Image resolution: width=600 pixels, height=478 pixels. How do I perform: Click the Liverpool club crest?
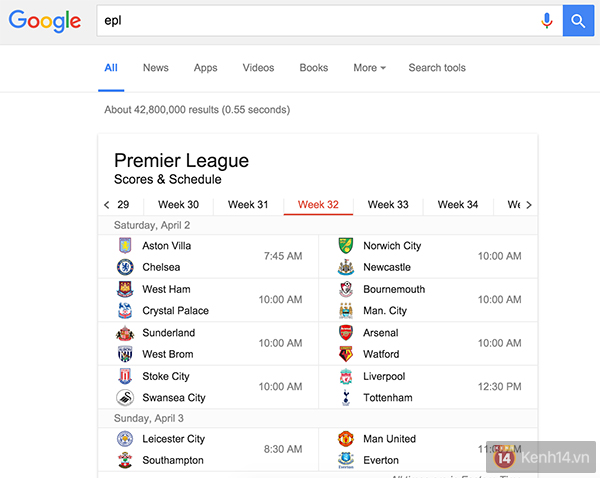click(x=346, y=377)
